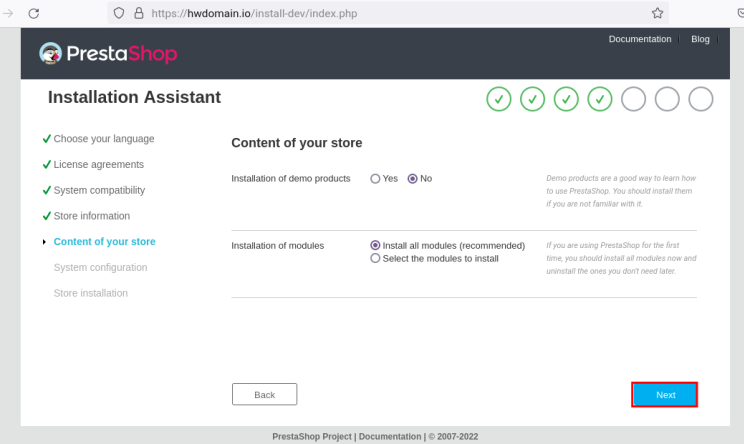Select No for demo products installation
This screenshot has height=444, width=744.
pyautogui.click(x=412, y=179)
